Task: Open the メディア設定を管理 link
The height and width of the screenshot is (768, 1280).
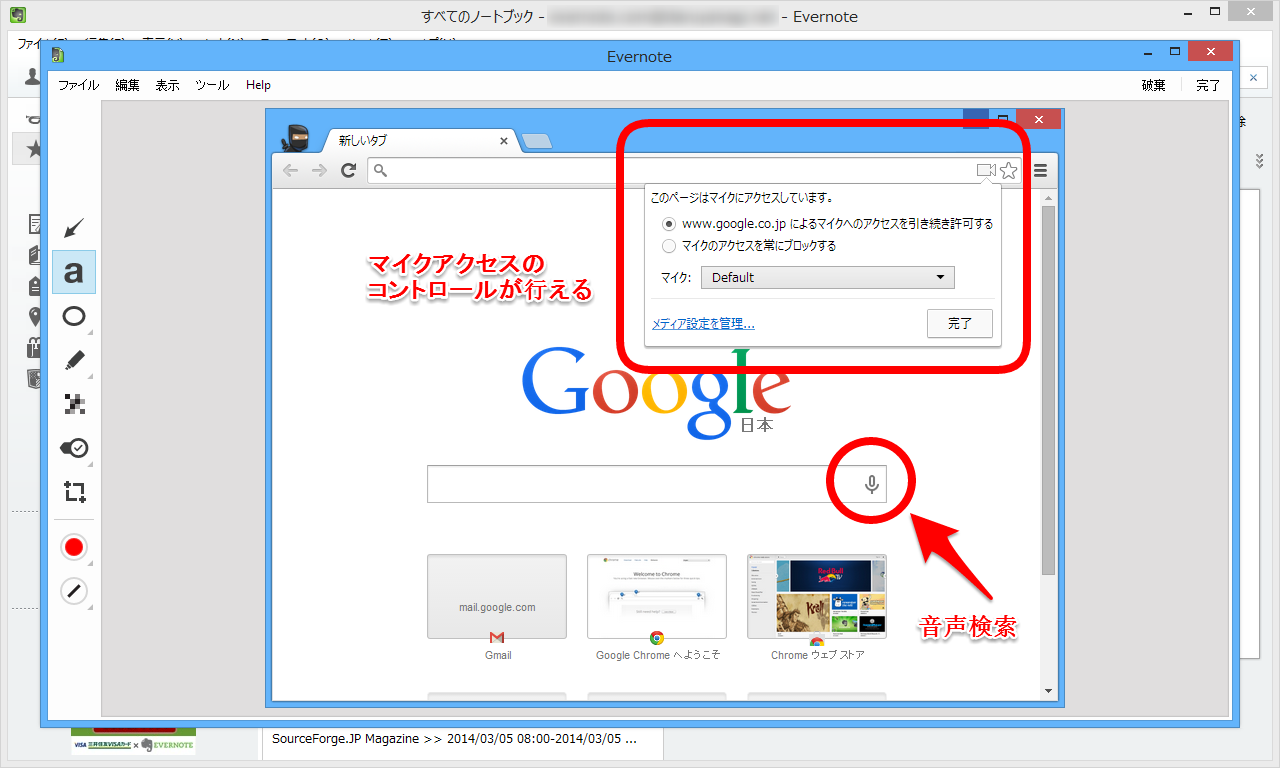Action: click(x=702, y=323)
